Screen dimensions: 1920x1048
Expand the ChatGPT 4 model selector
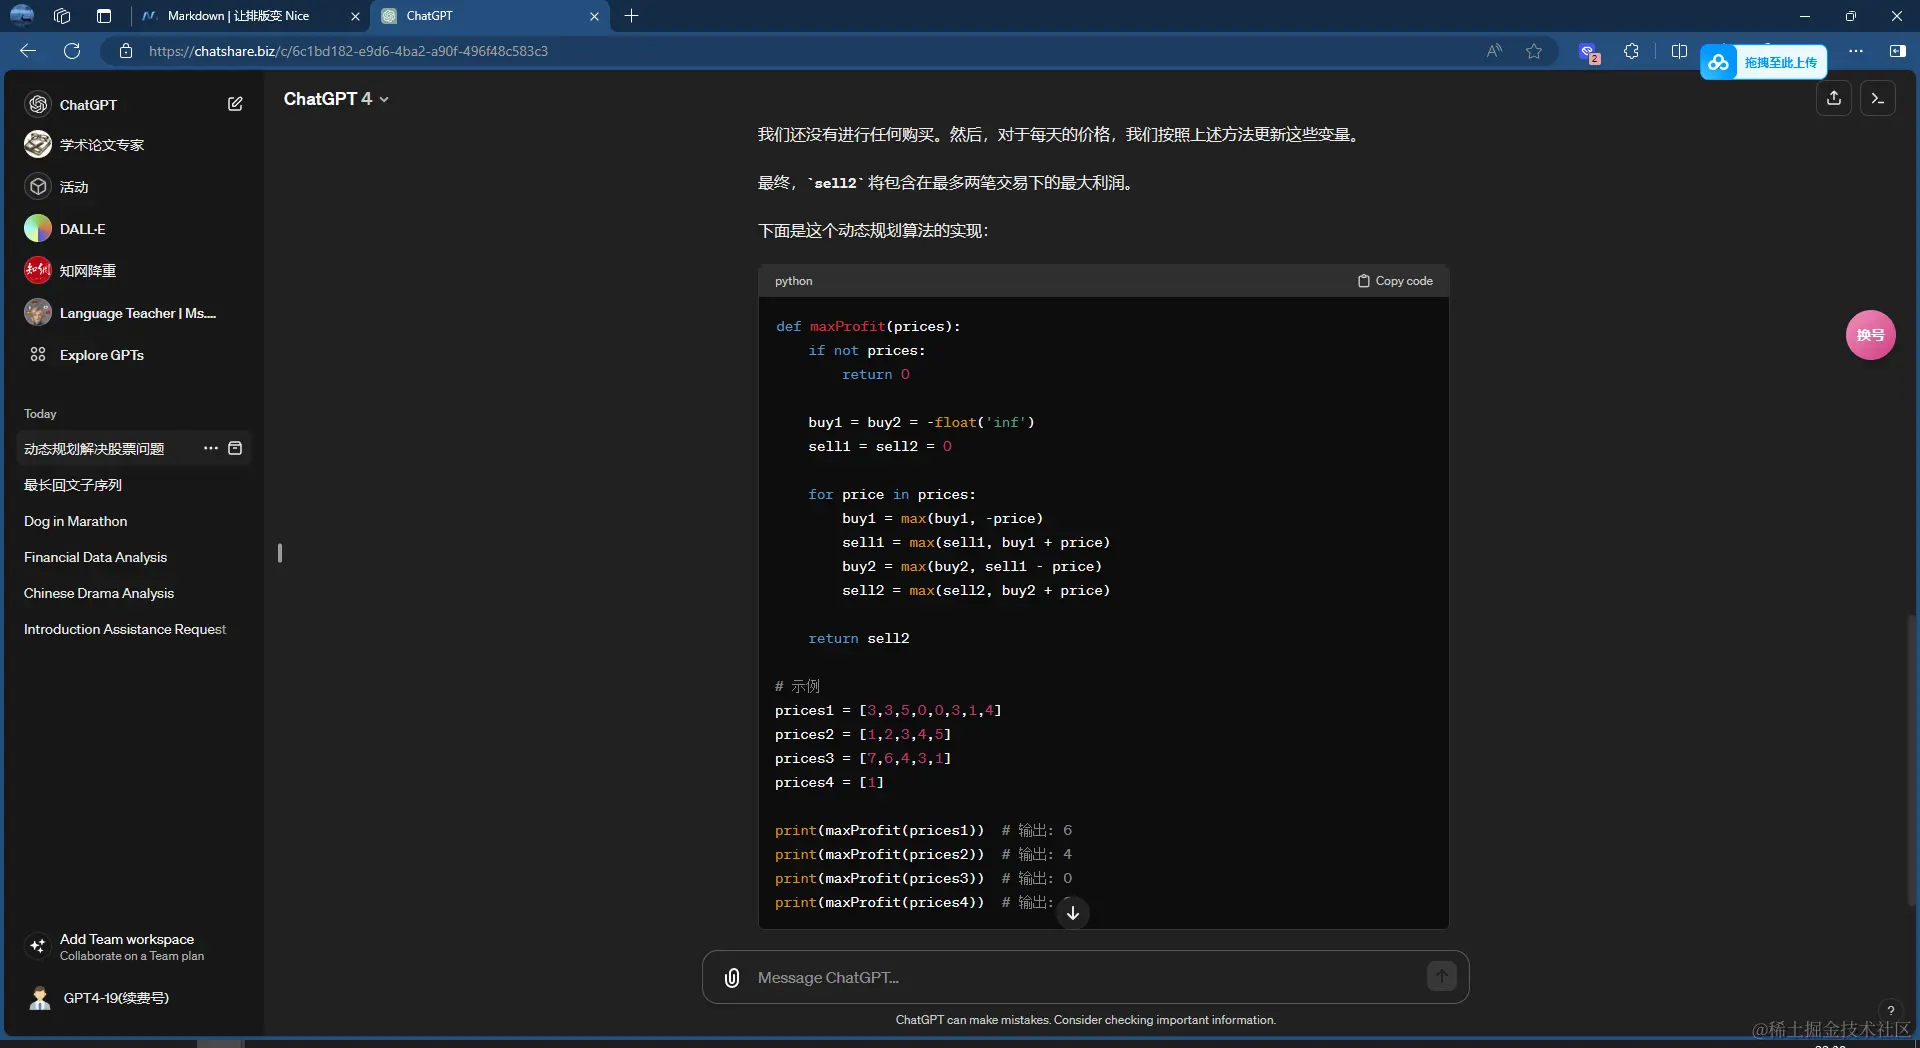(336, 99)
